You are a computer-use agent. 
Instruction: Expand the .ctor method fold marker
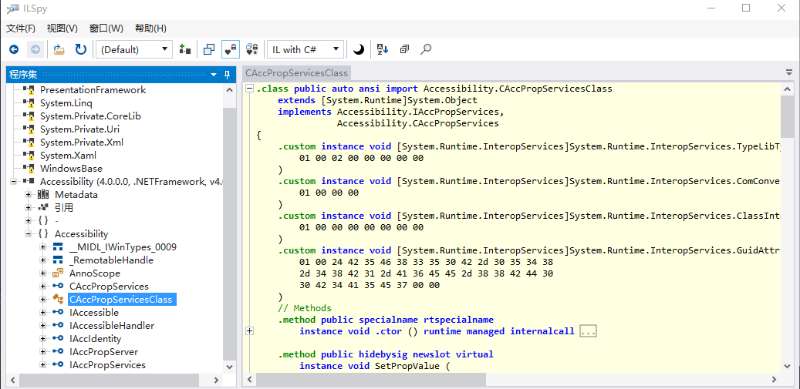click(249, 331)
